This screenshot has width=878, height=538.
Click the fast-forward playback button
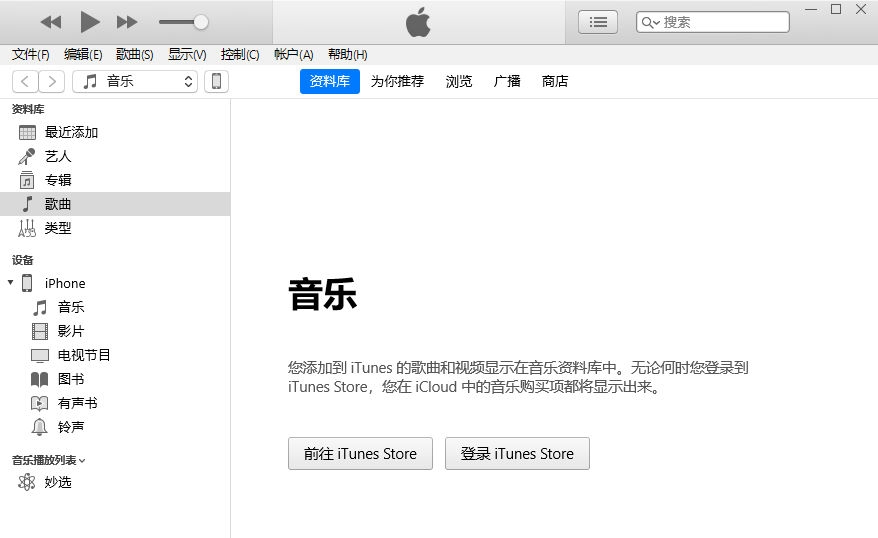tap(127, 22)
